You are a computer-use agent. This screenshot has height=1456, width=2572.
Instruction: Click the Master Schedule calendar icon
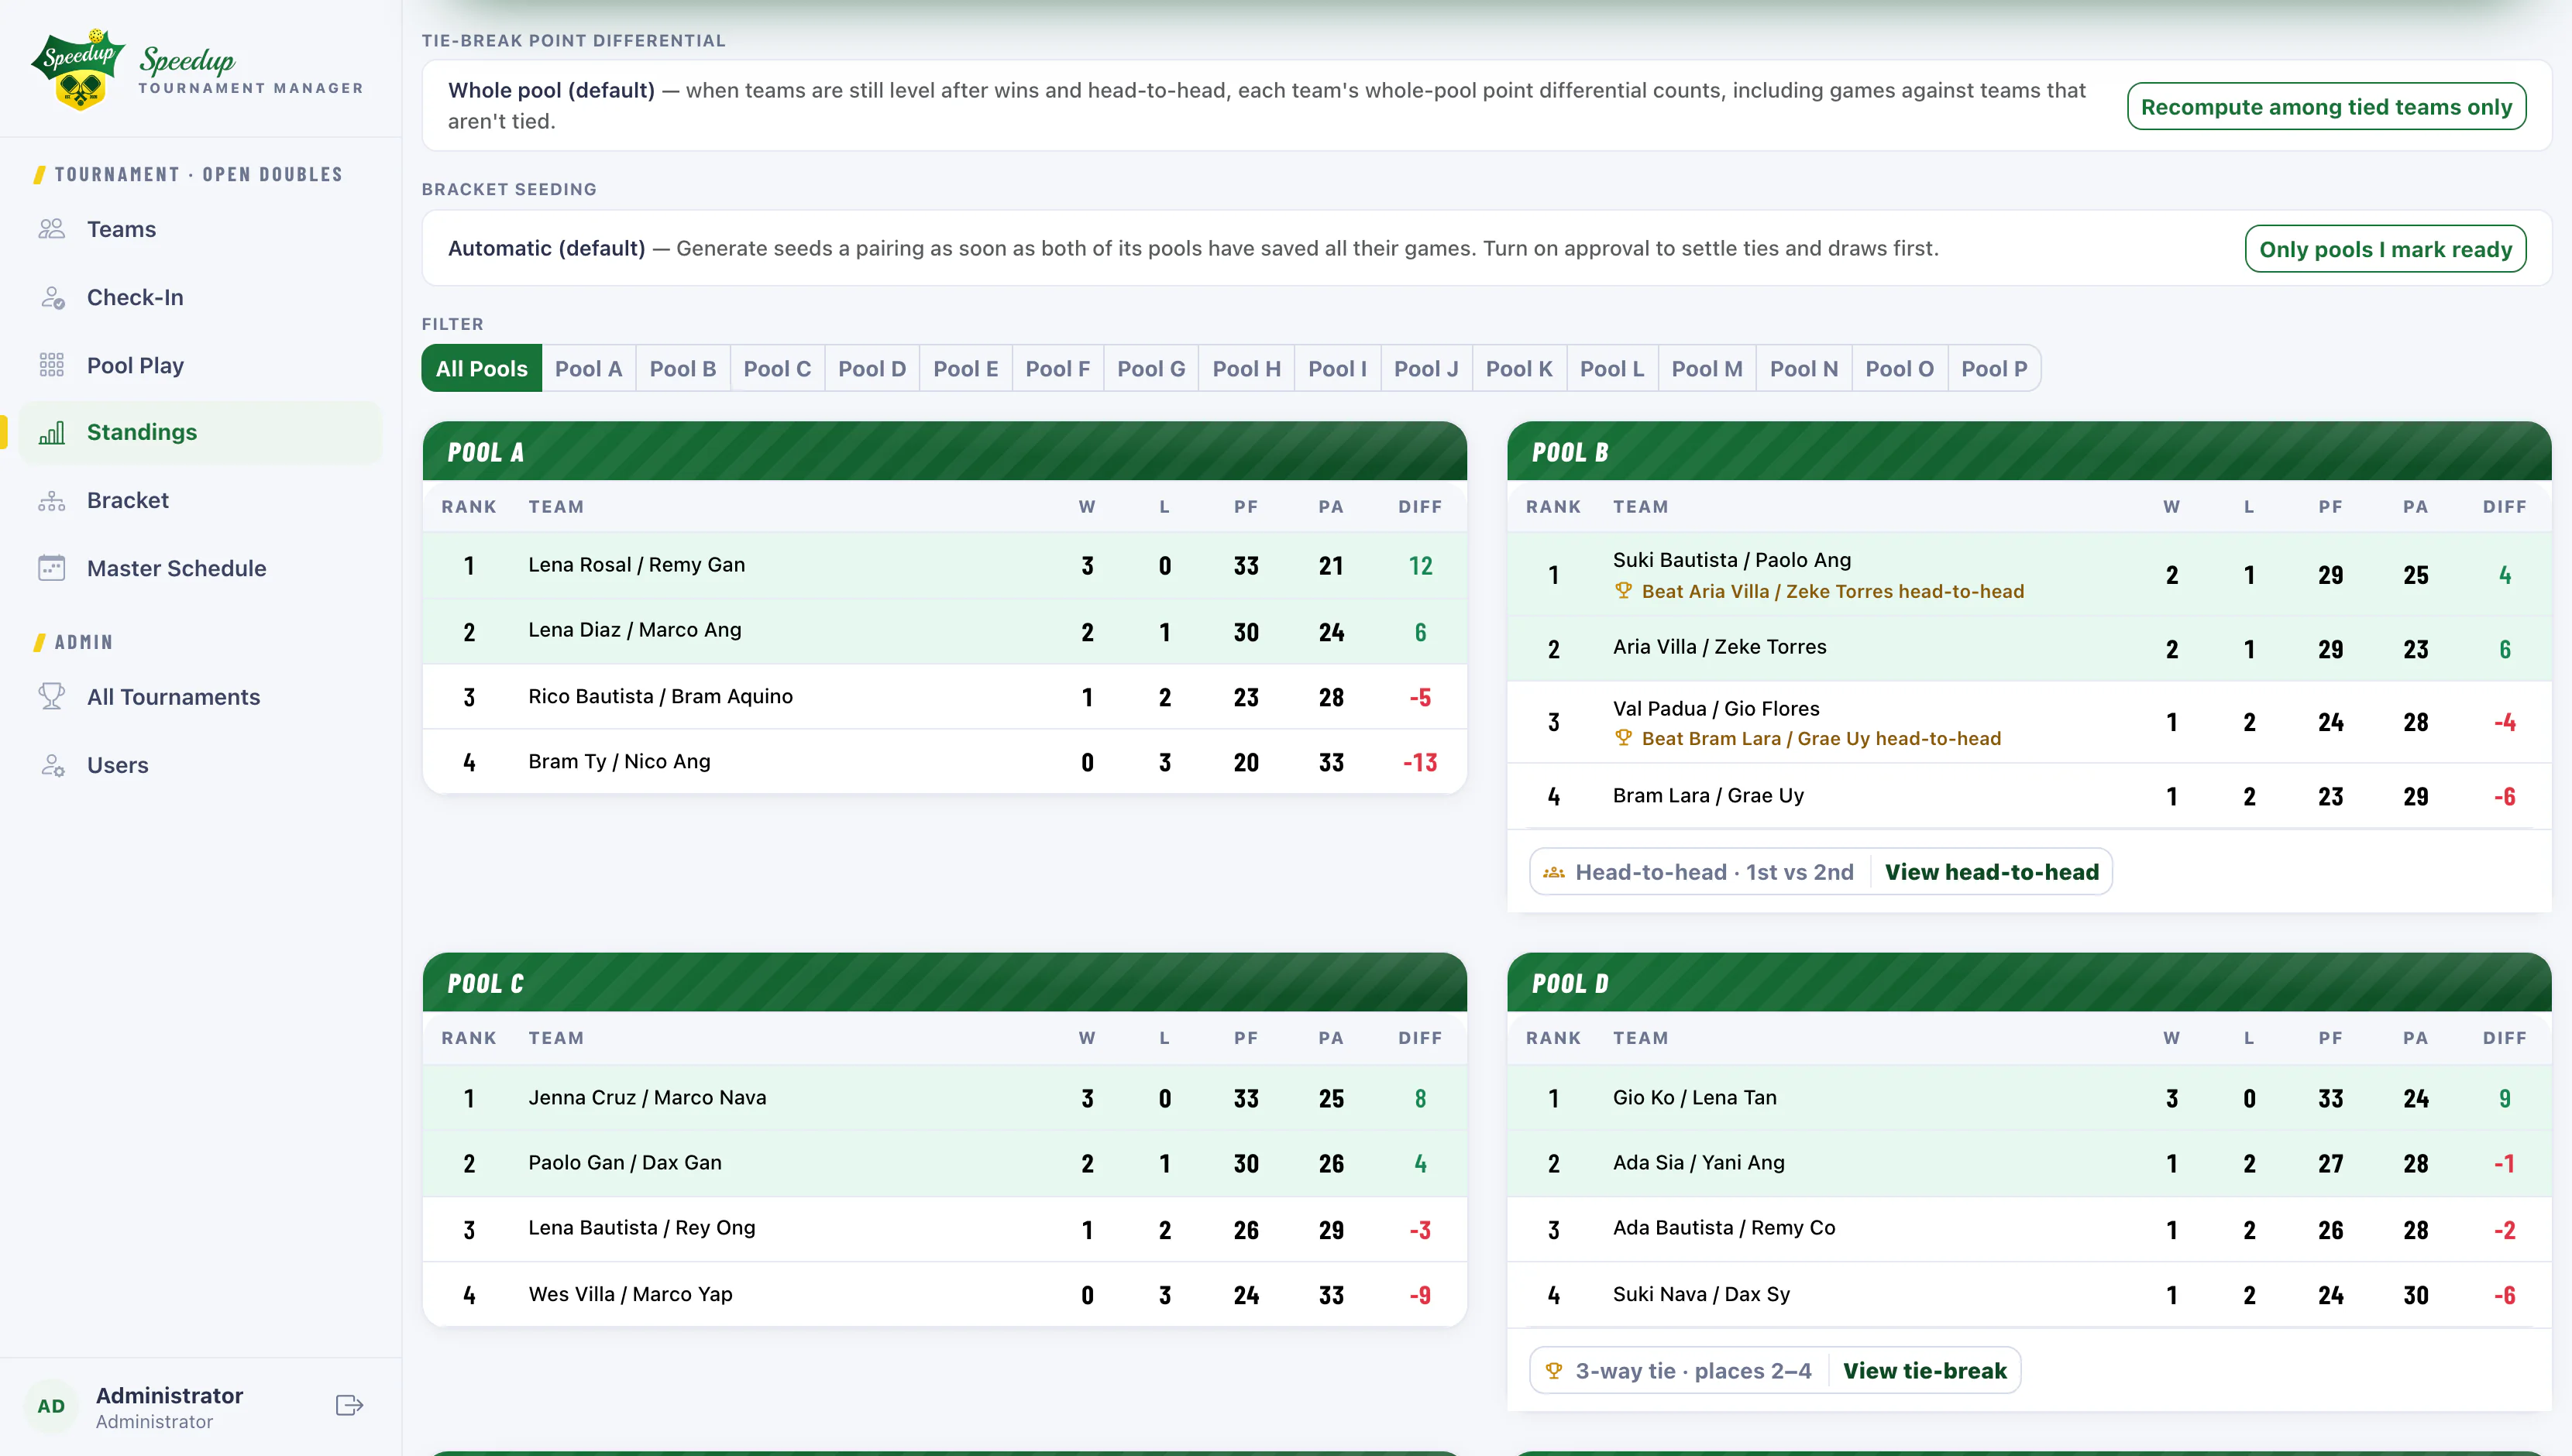52,568
